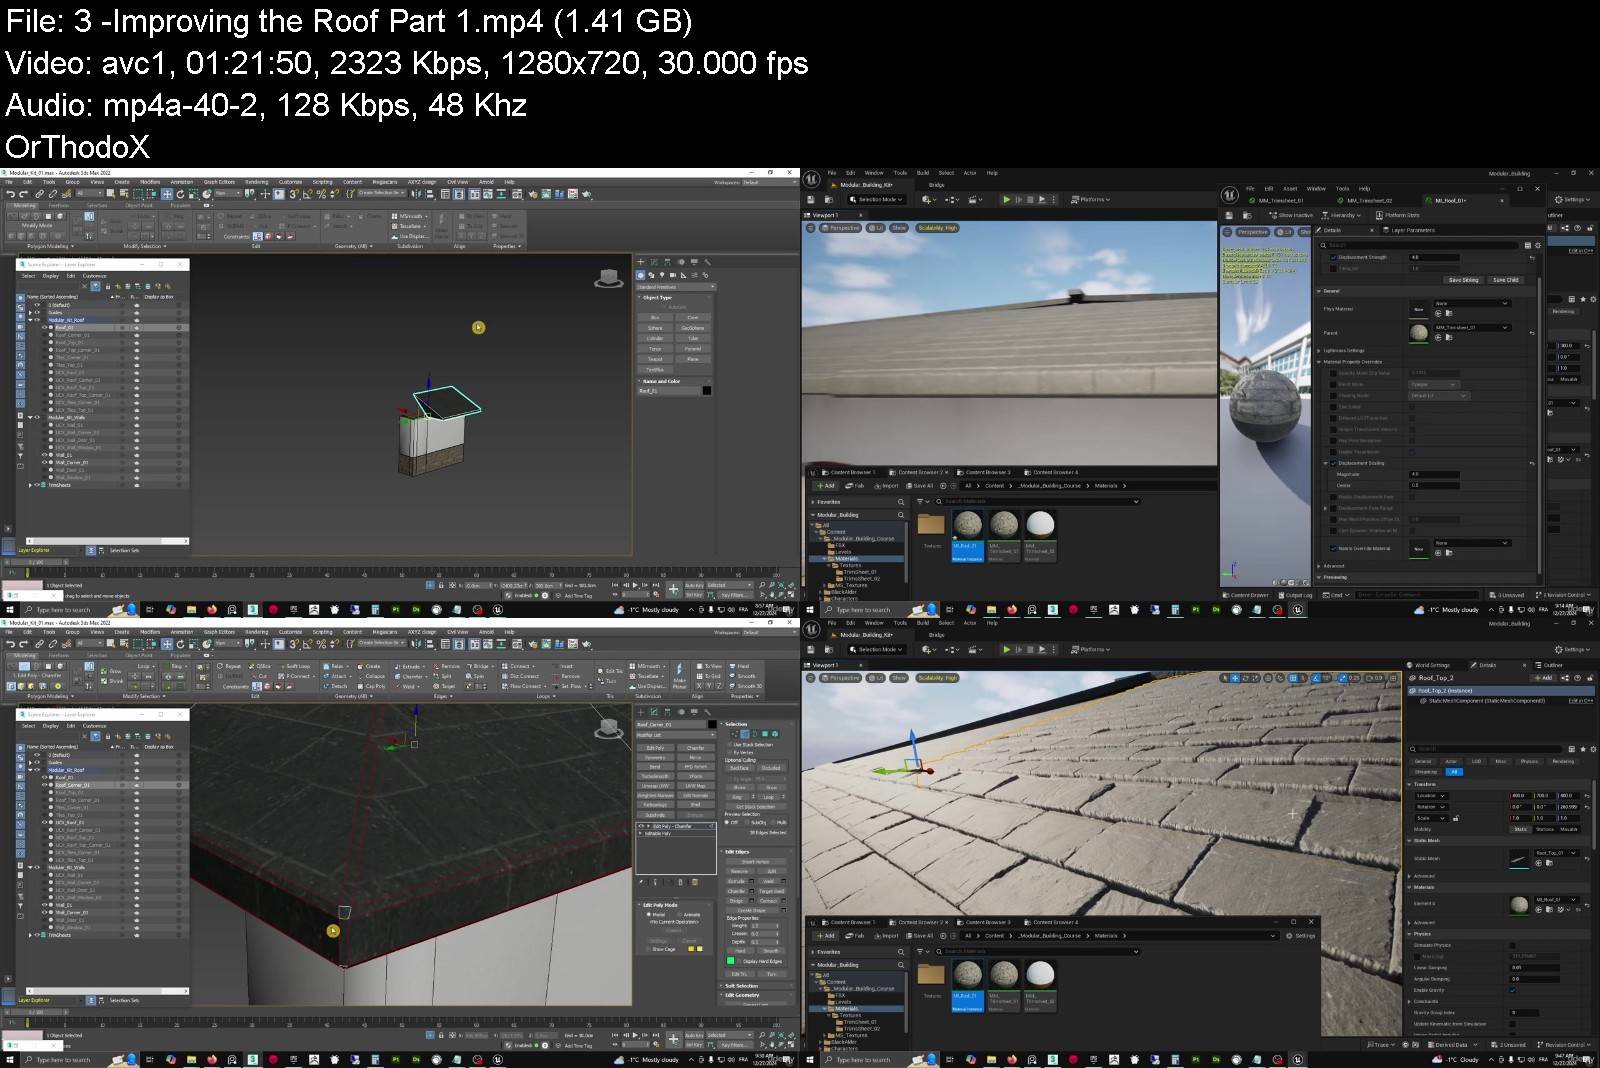Open Windows Start in bottom-left frame taskbar
Screen dimensions: 1600x1068
click(x=10, y=1059)
